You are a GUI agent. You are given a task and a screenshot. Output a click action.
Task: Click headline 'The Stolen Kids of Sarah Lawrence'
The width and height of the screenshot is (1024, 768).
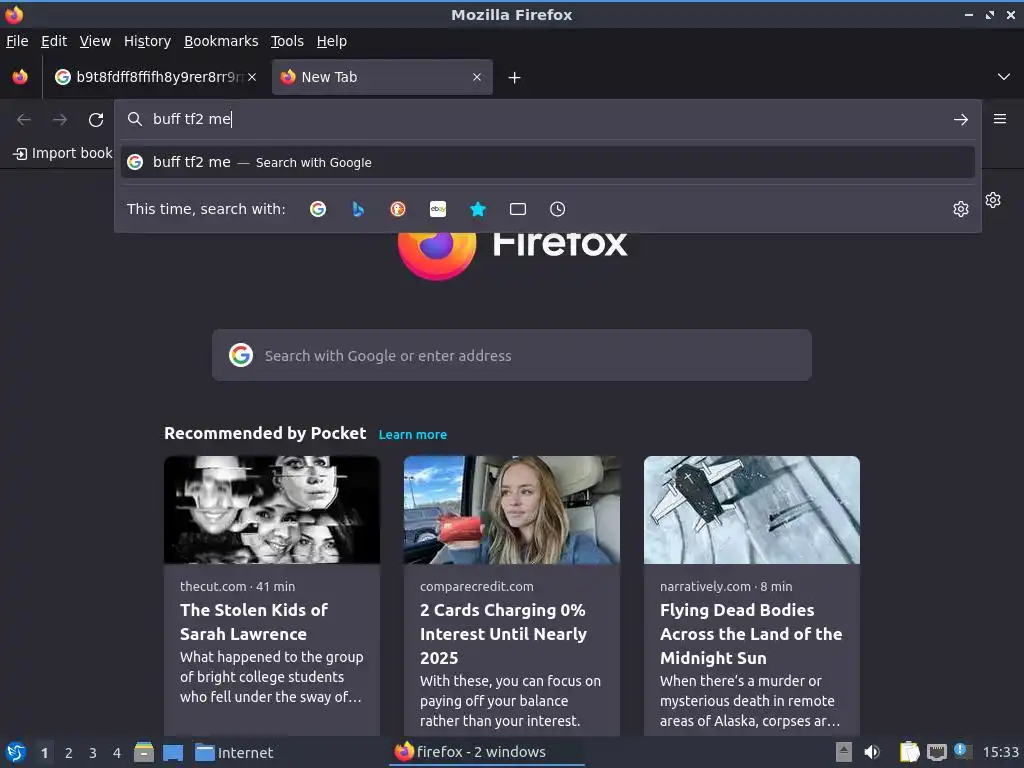254,622
